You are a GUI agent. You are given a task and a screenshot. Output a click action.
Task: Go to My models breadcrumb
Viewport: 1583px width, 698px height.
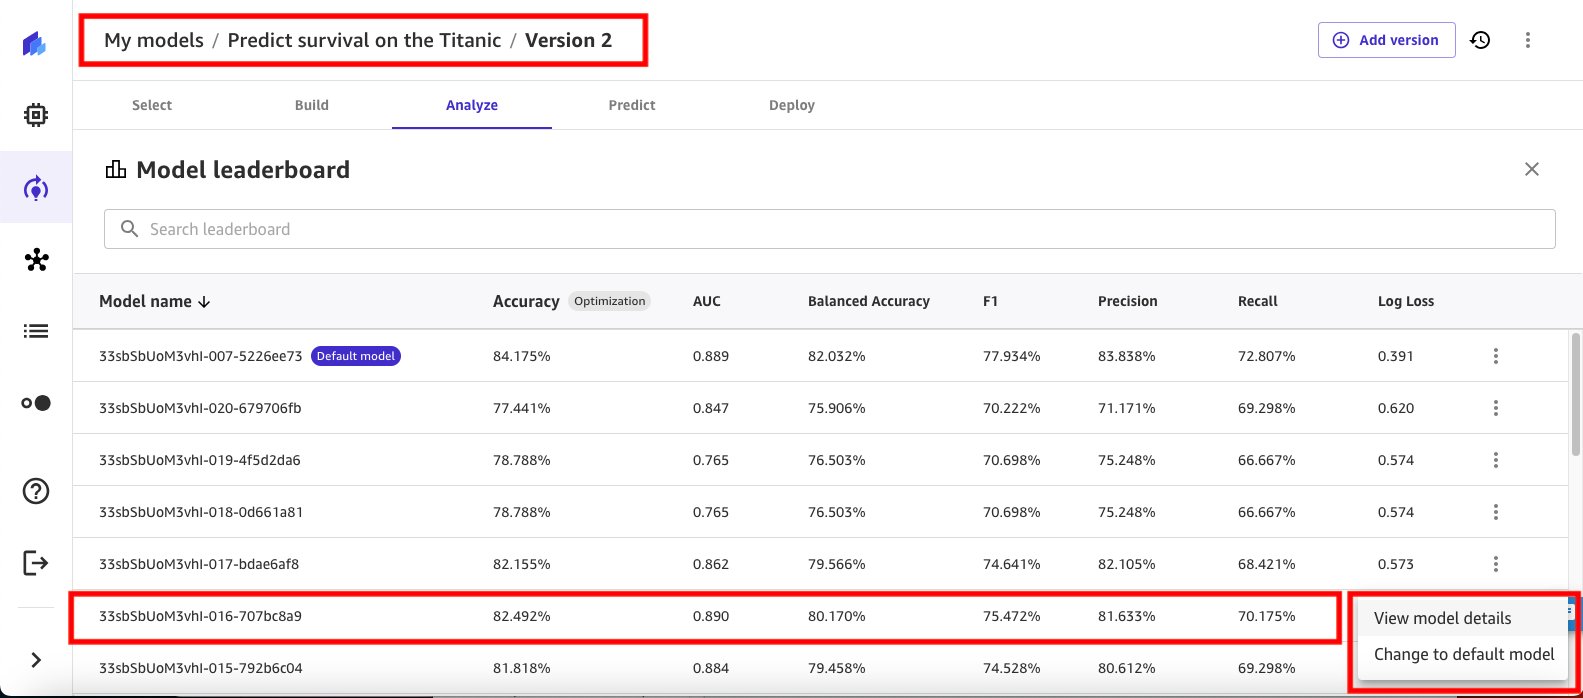[154, 40]
